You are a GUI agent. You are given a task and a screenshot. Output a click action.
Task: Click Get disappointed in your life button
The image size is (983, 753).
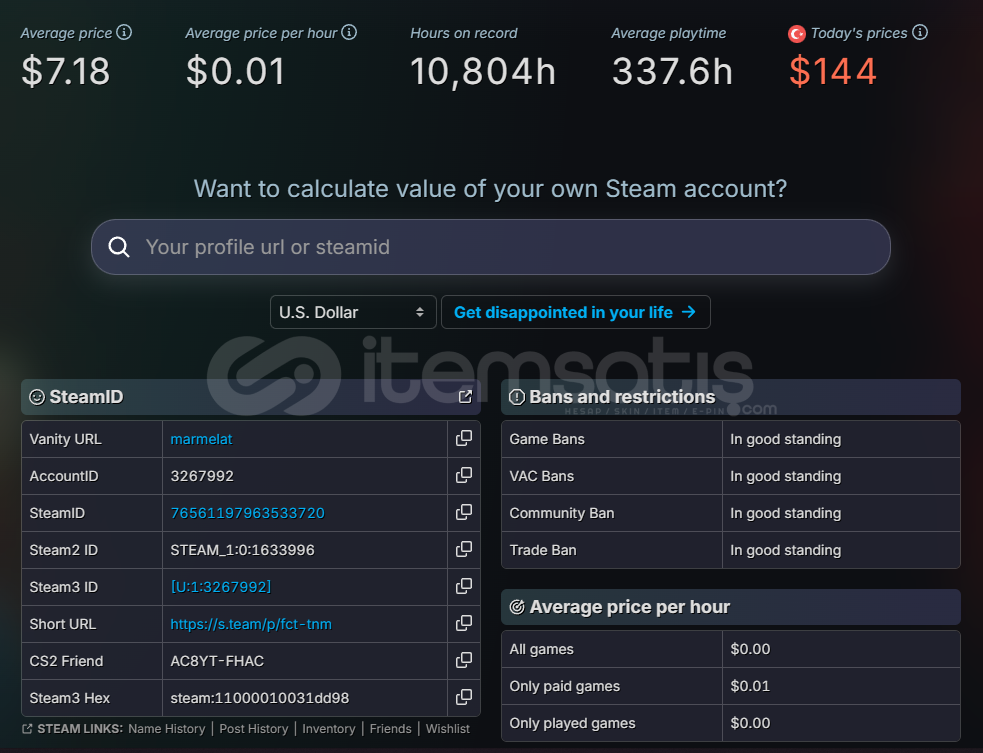[x=576, y=312]
